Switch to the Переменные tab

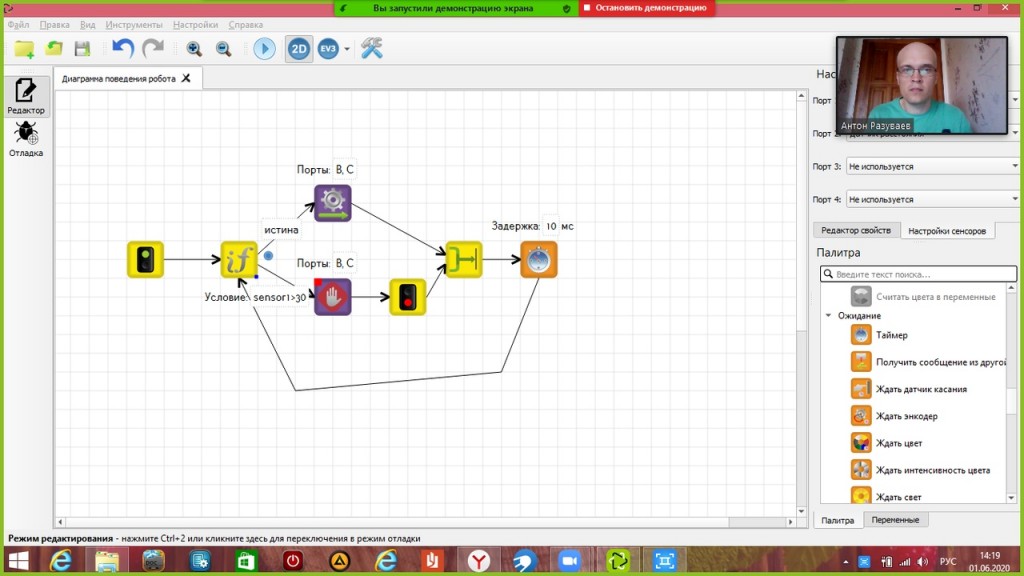[896, 520]
